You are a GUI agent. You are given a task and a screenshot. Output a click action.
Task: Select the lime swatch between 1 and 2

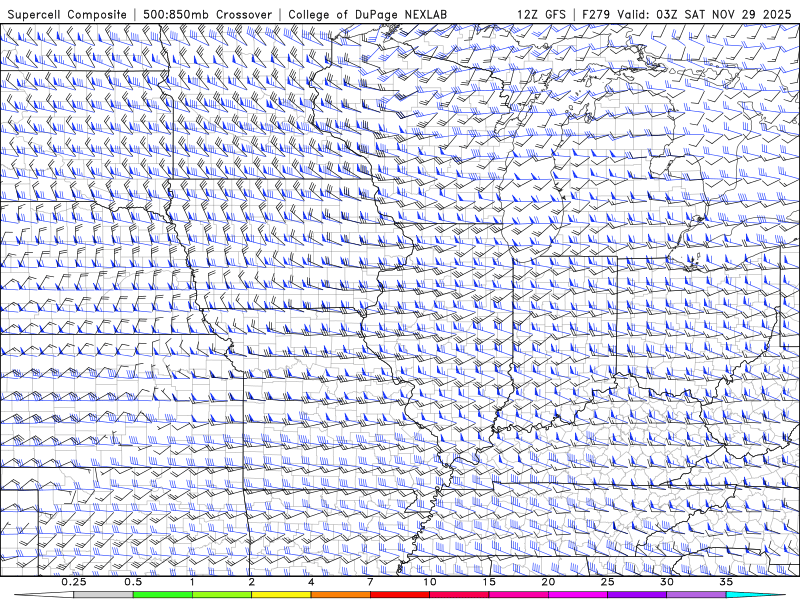click(222, 595)
